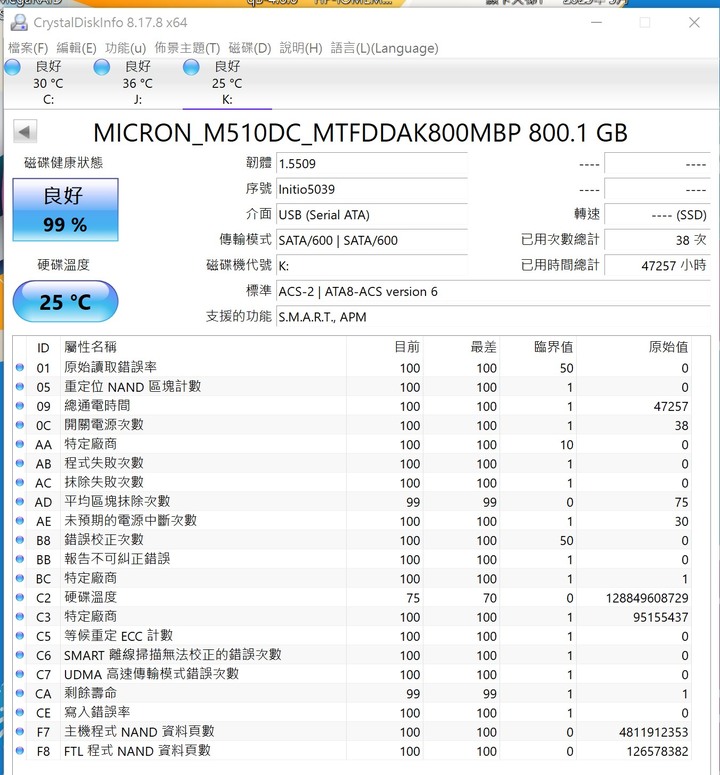Click status dot for attribute F7 主機程式 NAND 資料頁數

(x=20, y=731)
